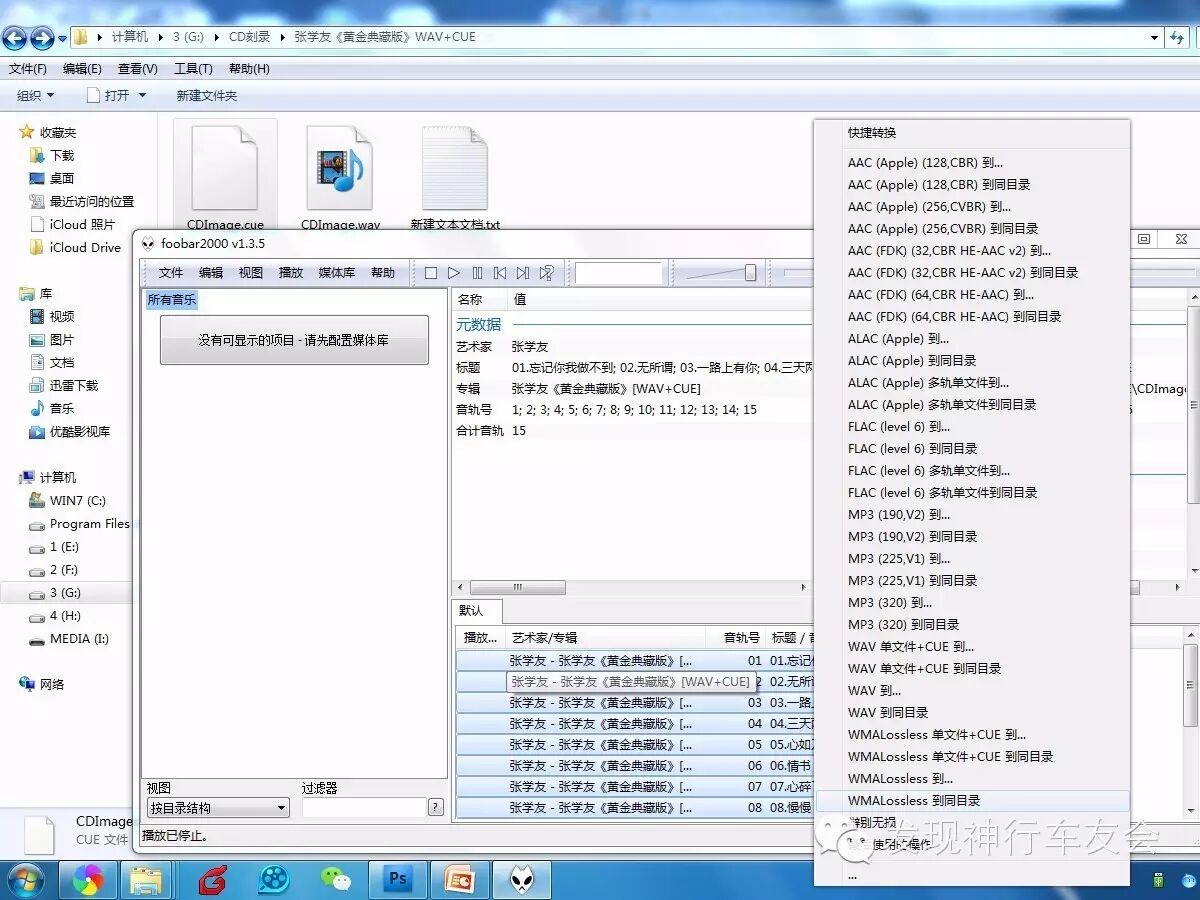The width and height of the screenshot is (1200, 900).
Task: Open address bar history dropdown arrow
Action: coord(1155,37)
